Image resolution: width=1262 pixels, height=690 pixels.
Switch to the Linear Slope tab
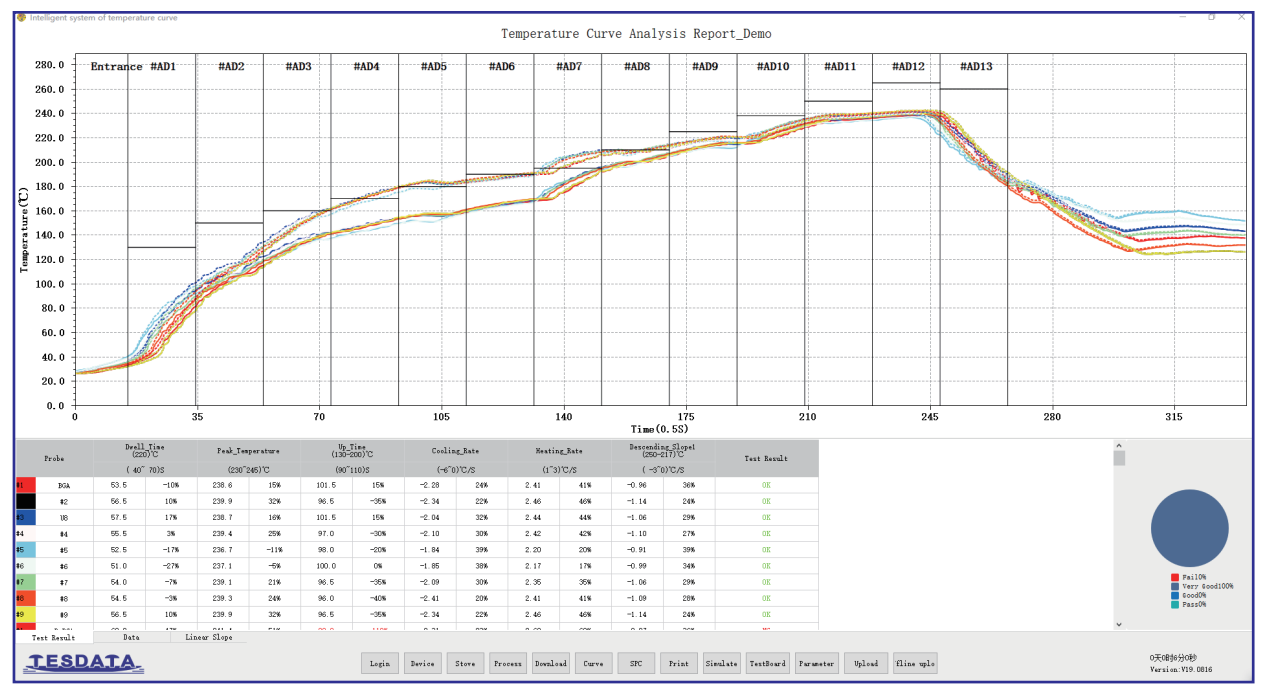pos(209,637)
